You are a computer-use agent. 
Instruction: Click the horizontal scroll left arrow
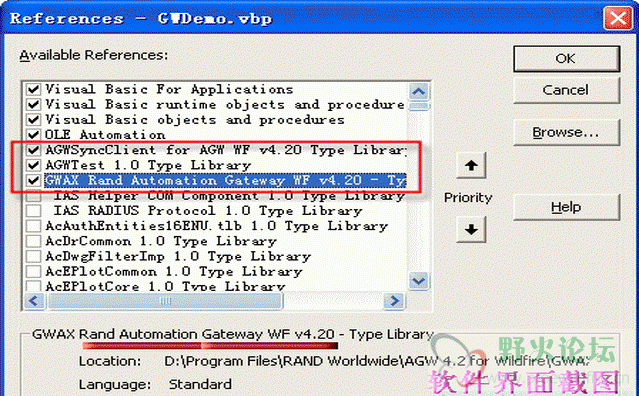[34, 301]
